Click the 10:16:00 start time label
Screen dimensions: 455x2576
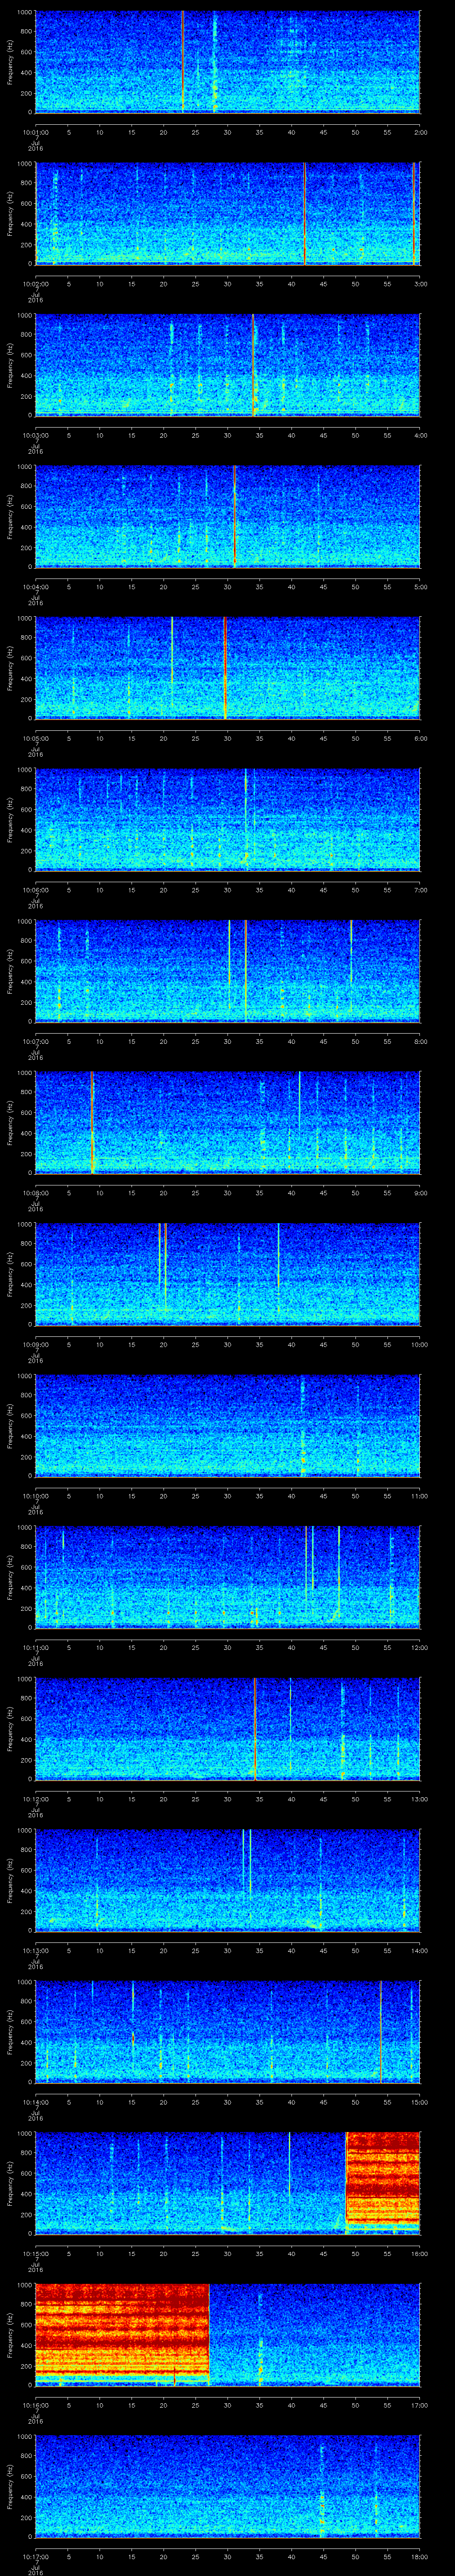(36, 2405)
